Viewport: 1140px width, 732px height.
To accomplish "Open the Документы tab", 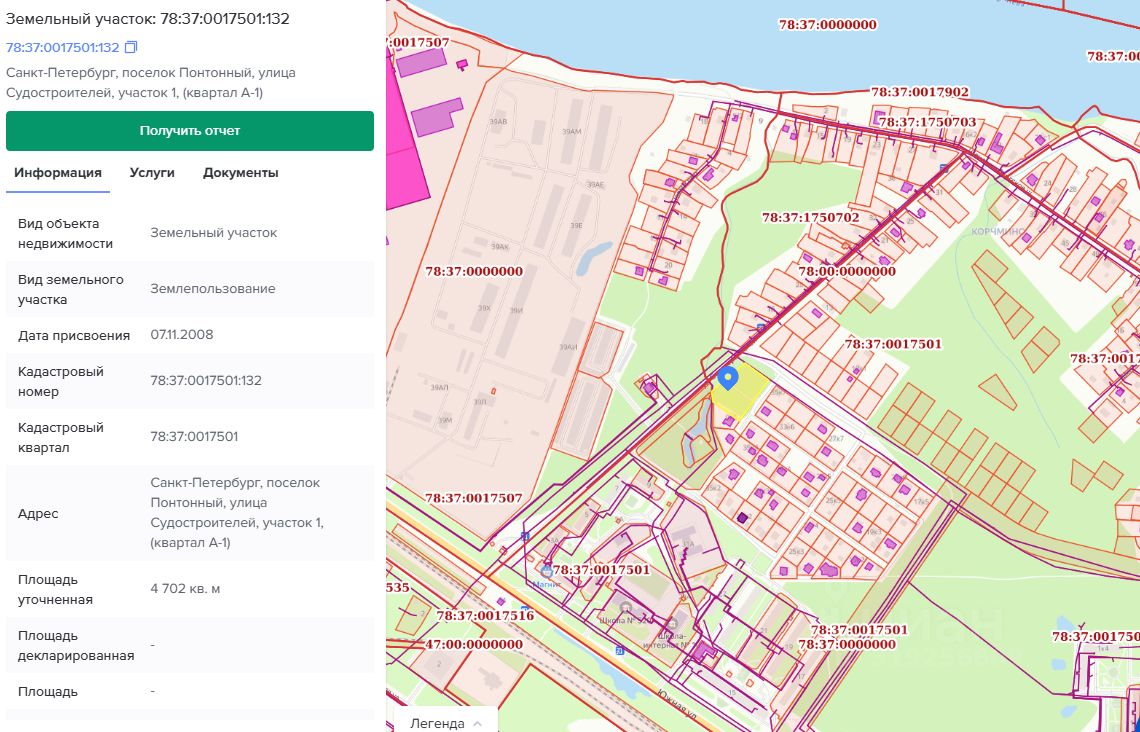I will click(240, 172).
